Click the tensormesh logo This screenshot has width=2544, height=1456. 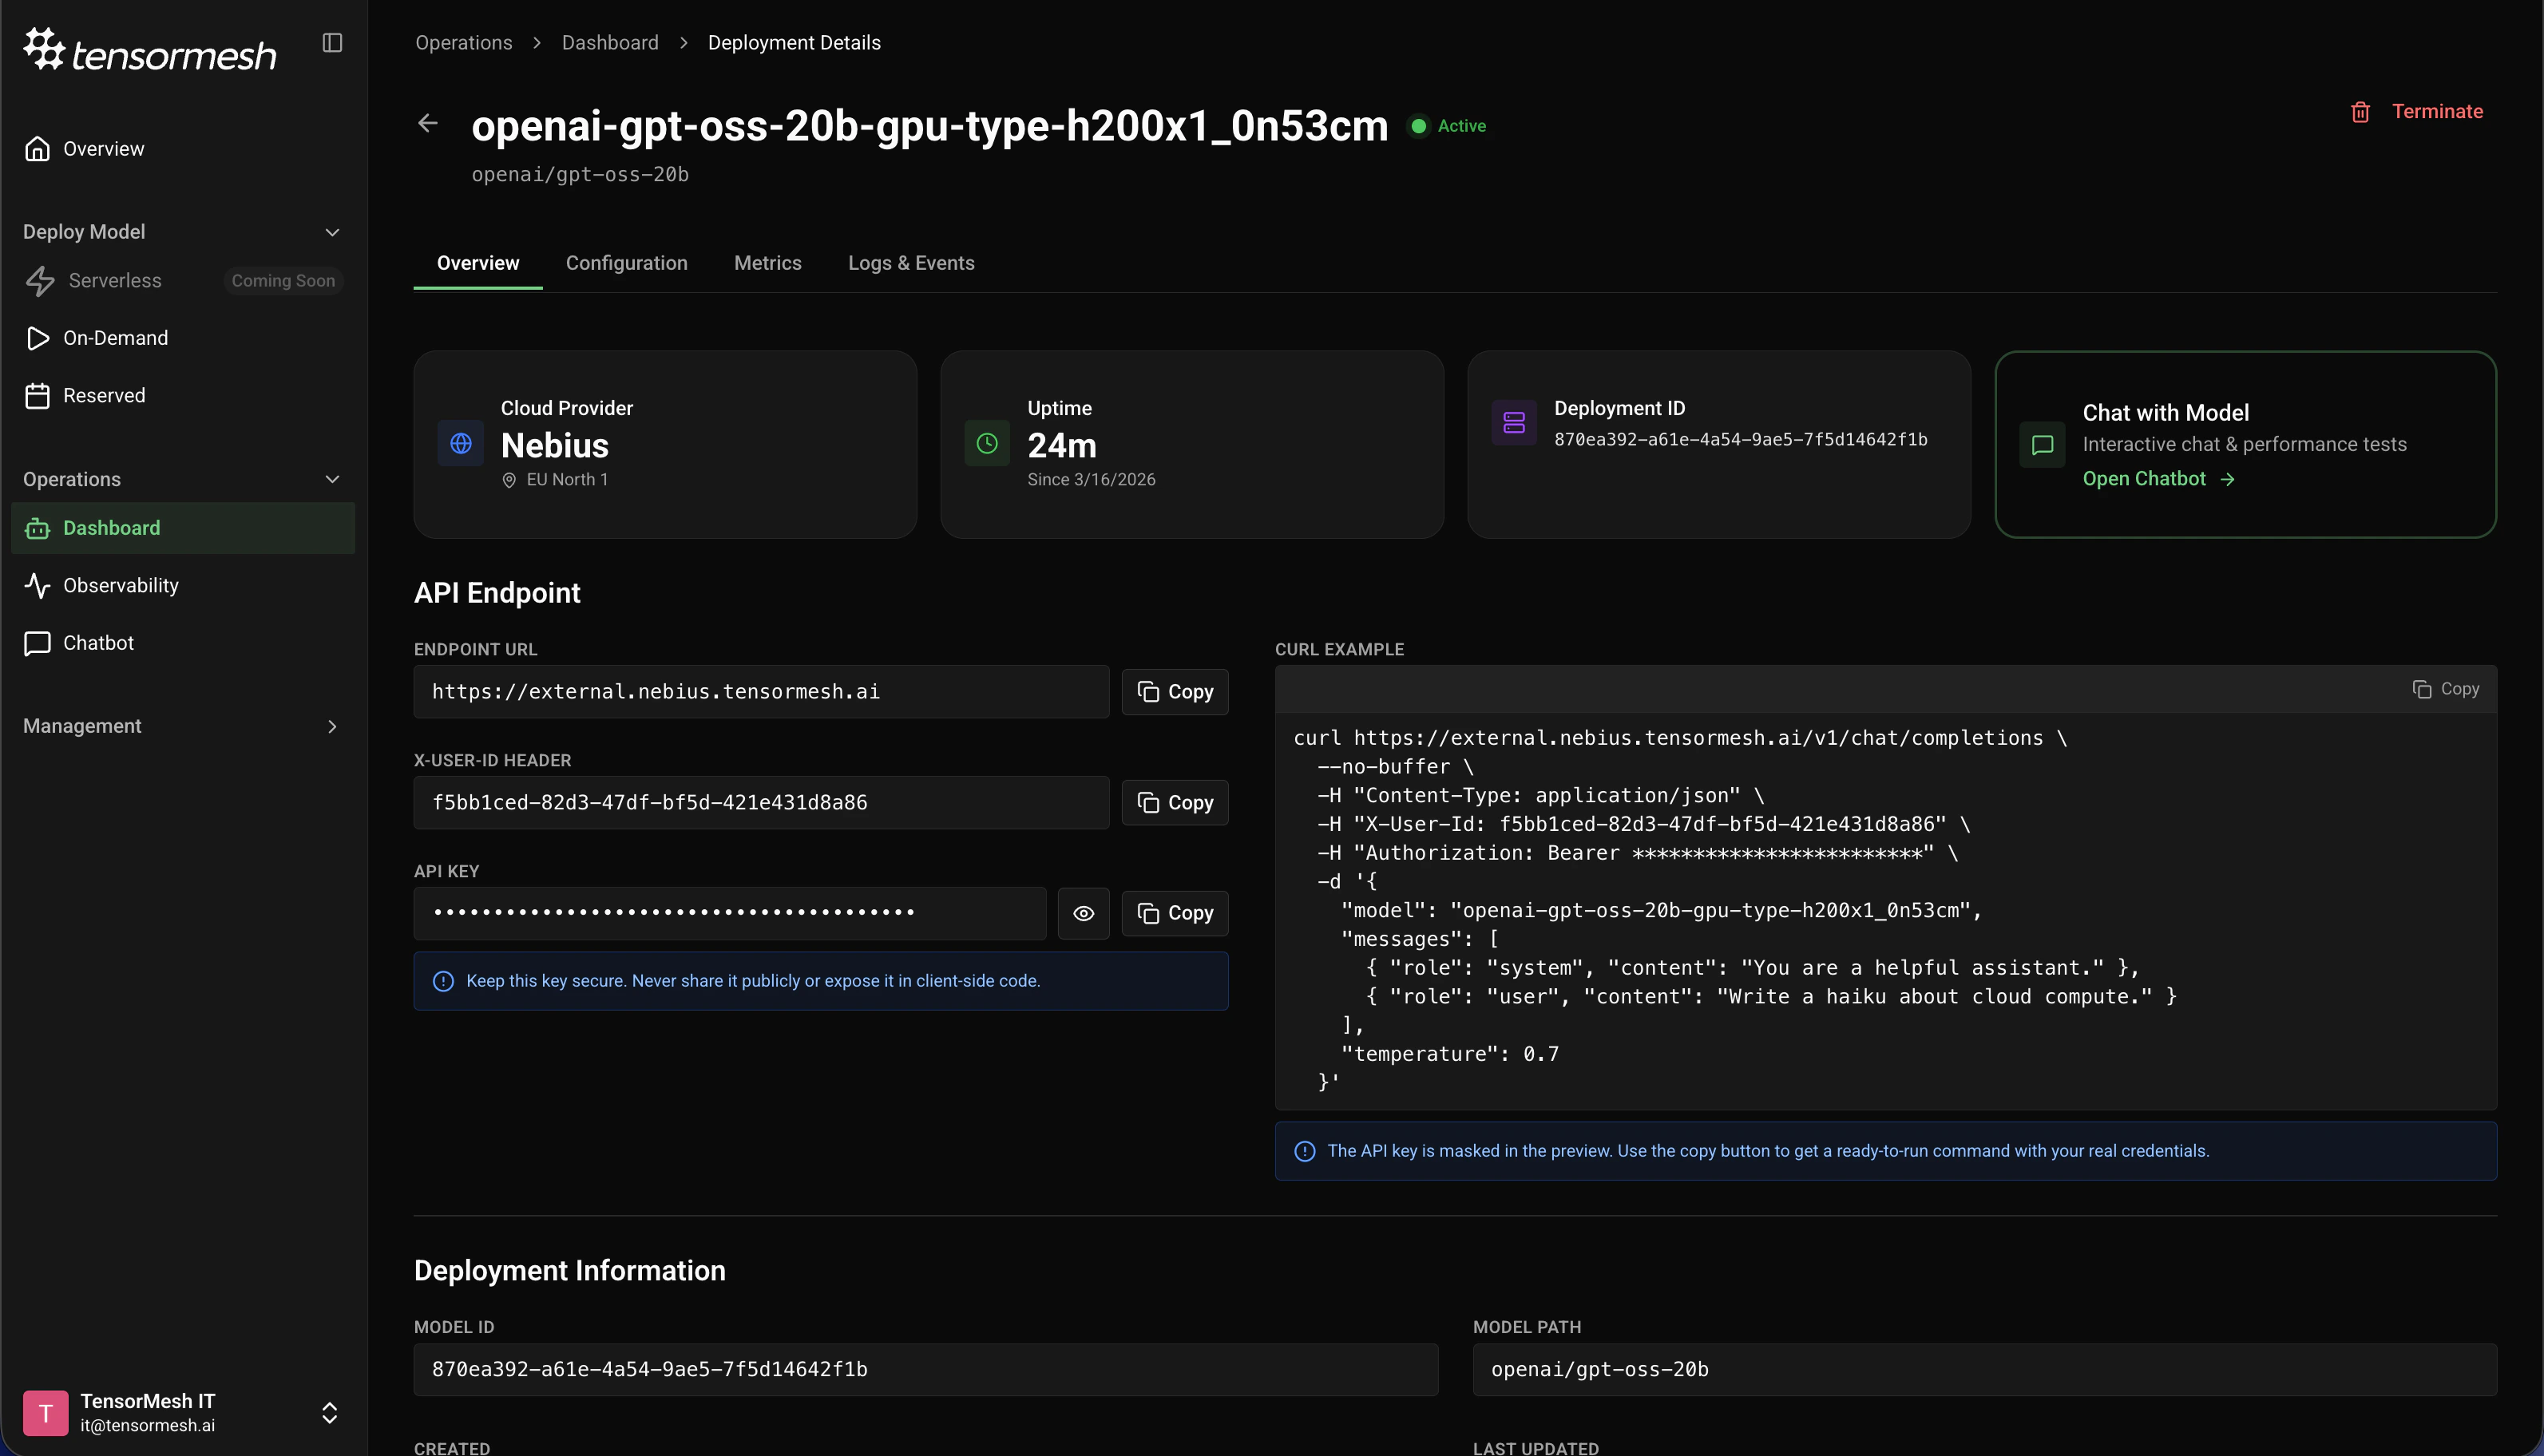(150, 50)
